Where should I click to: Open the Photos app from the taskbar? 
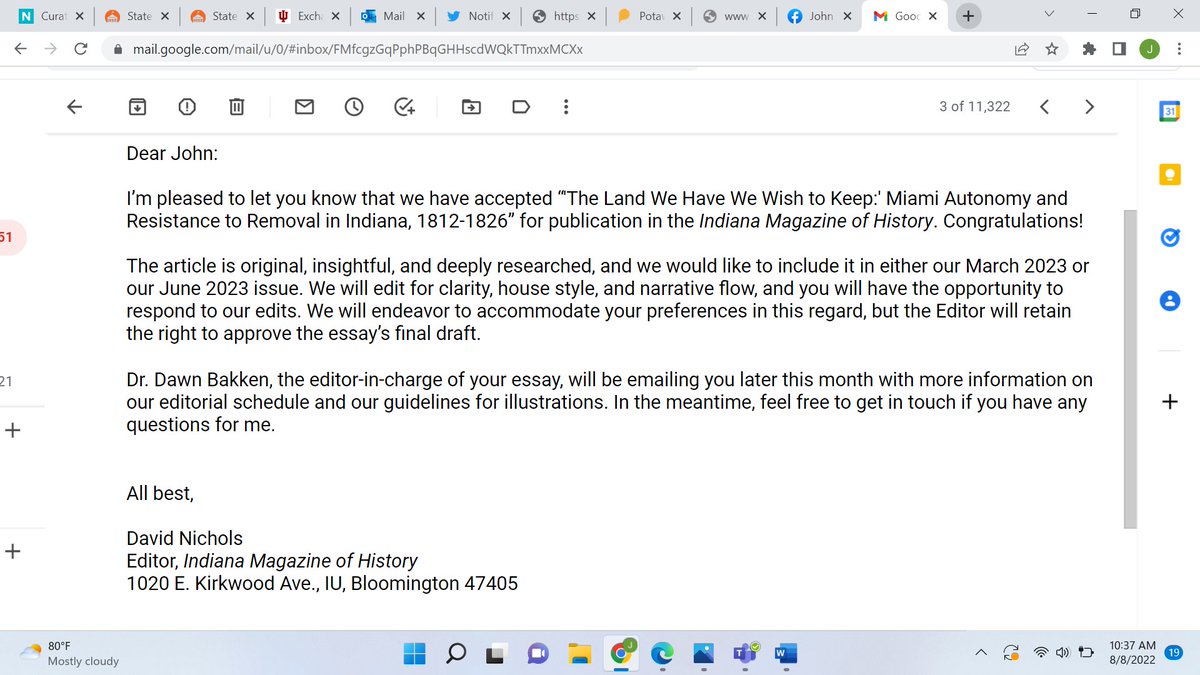[x=703, y=653]
